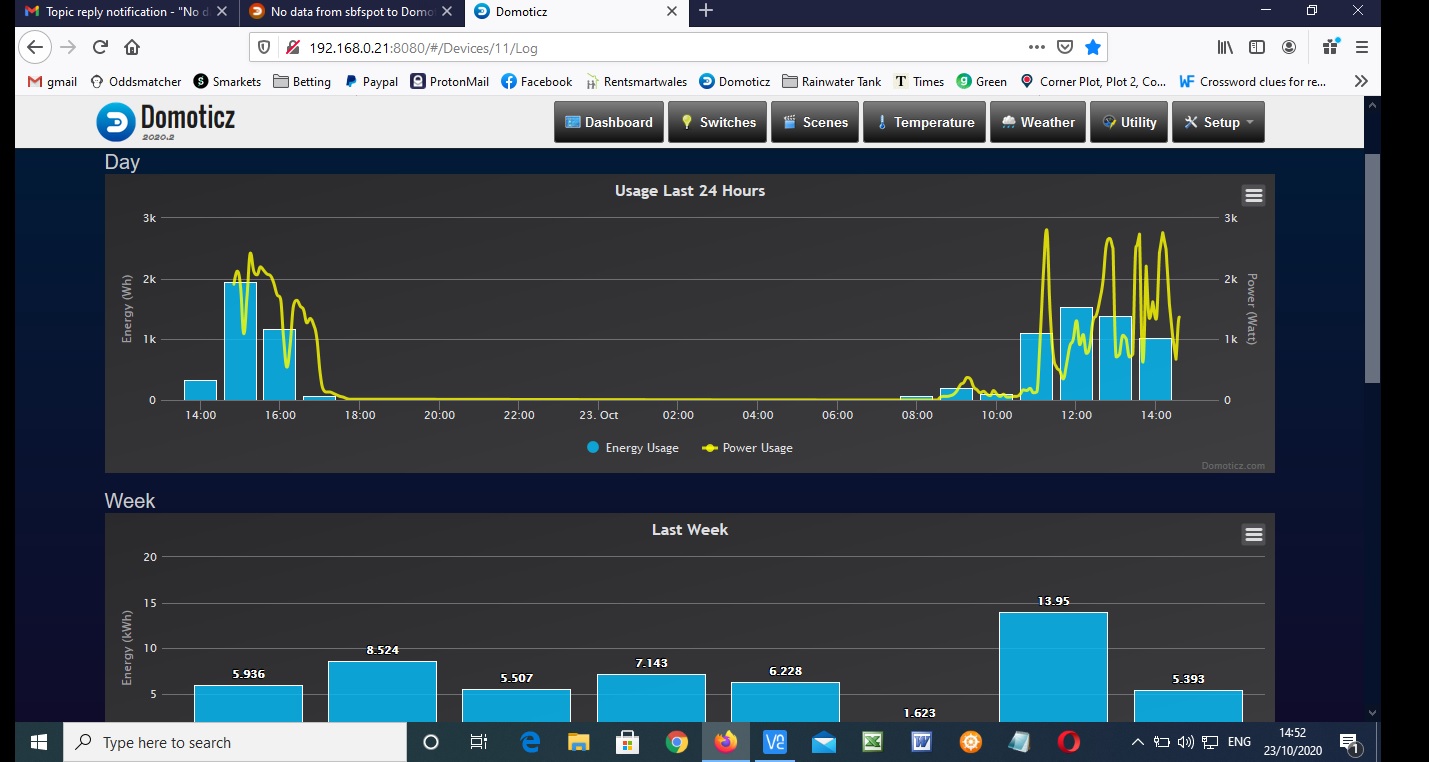
Task: Open the Utility page
Action: [1129, 122]
